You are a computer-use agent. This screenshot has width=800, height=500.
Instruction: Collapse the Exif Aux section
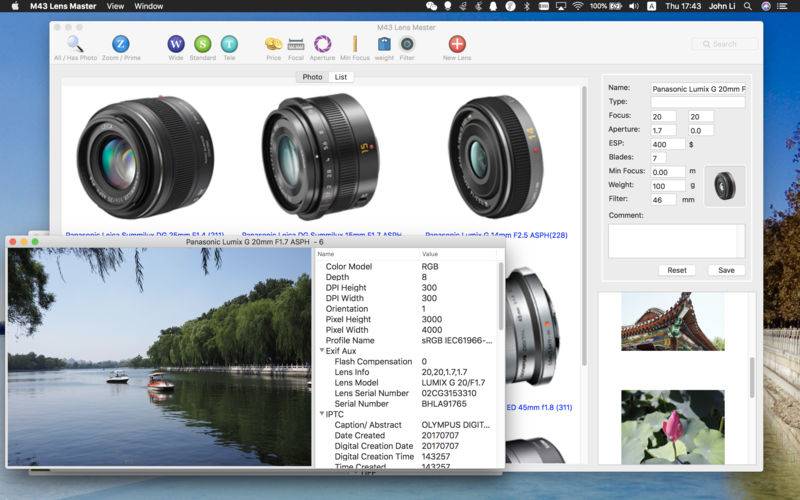pos(322,350)
